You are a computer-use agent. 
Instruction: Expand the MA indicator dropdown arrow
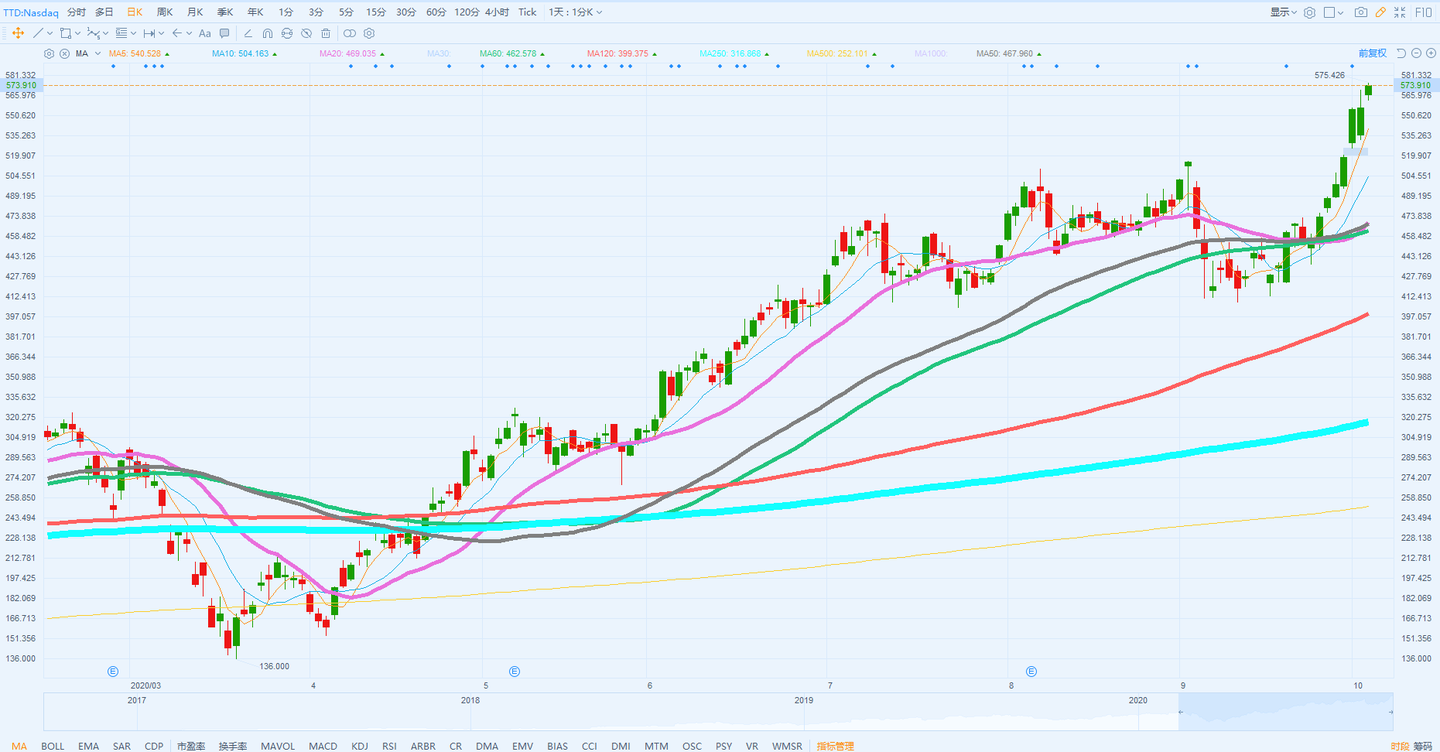(x=98, y=53)
